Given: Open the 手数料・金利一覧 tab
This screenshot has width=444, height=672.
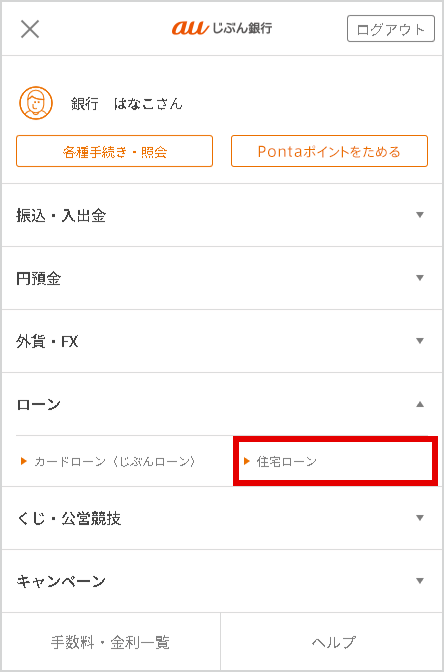Looking at the screenshot, I should (x=111, y=642).
